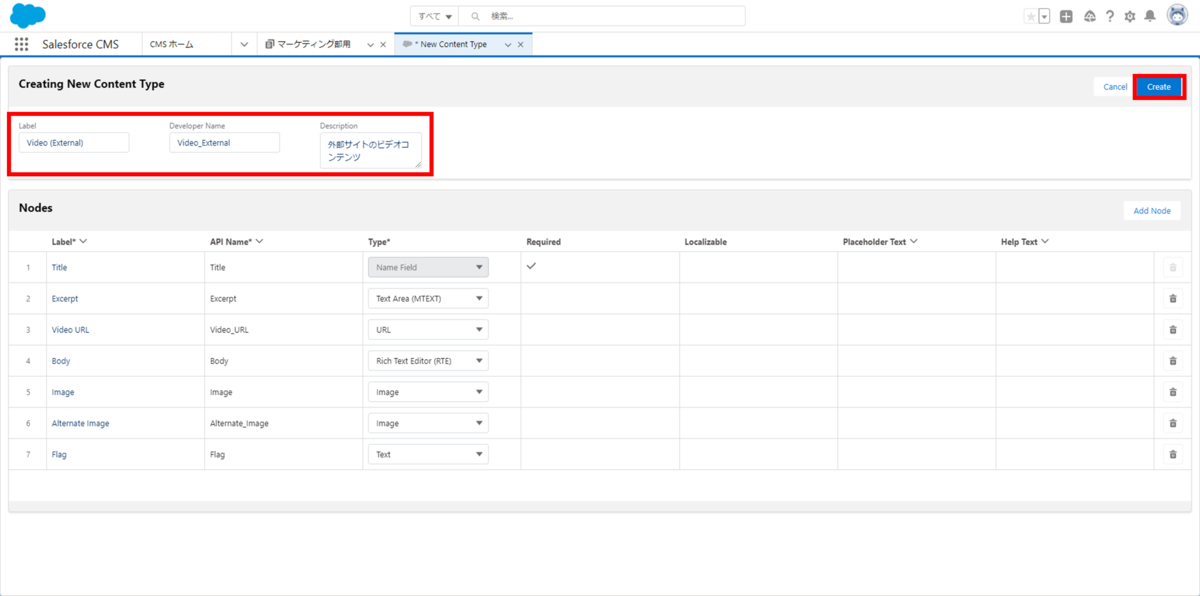The image size is (1200, 596).
Task: Delete the Body node row
Action: click(1173, 361)
